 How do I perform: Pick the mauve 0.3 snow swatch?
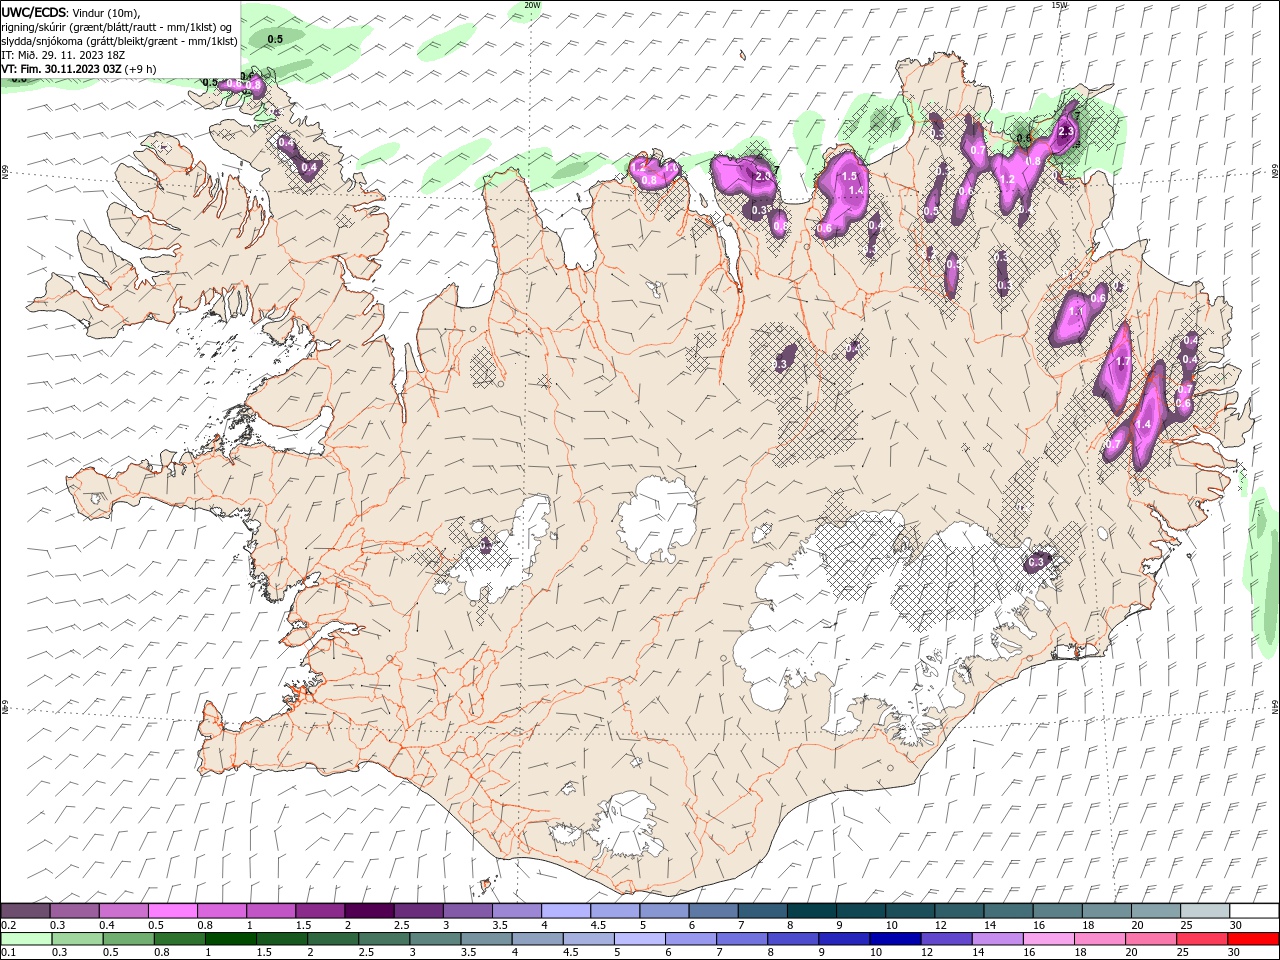click(x=75, y=911)
